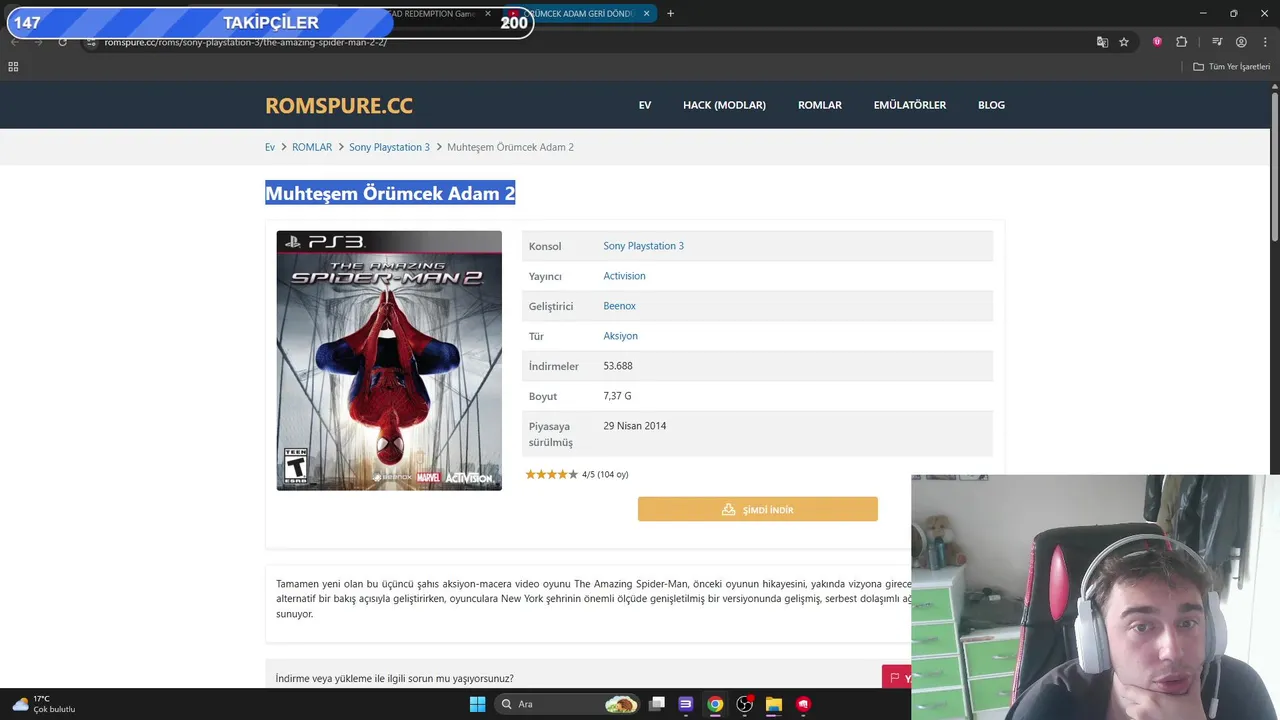Bookmark this page with the star icon
This screenshot has width=1280, height=720.
pos(1124,42)
